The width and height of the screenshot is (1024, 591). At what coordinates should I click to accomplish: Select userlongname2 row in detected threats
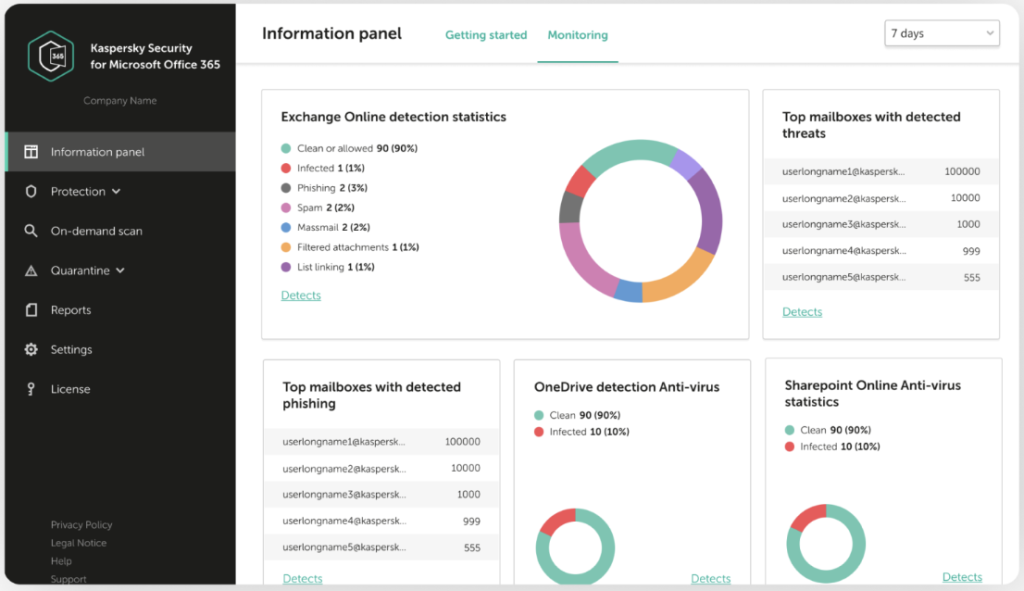tap(881, 198)
